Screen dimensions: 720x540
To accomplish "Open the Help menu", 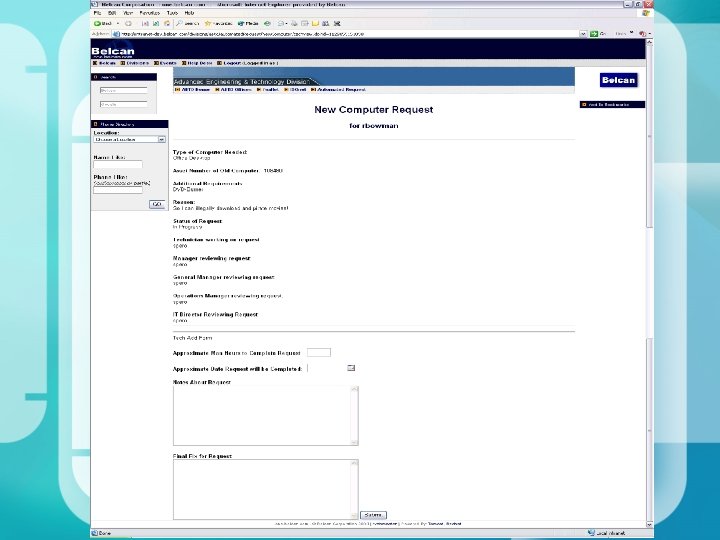I will [189, 13].
